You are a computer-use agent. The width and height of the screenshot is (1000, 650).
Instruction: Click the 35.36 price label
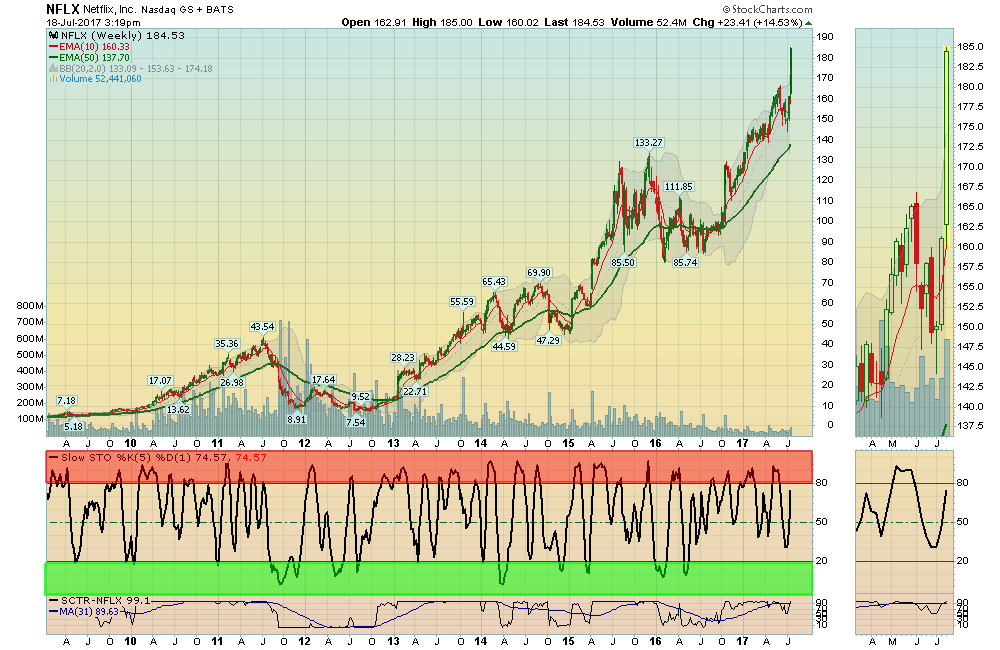pos(226,344)
